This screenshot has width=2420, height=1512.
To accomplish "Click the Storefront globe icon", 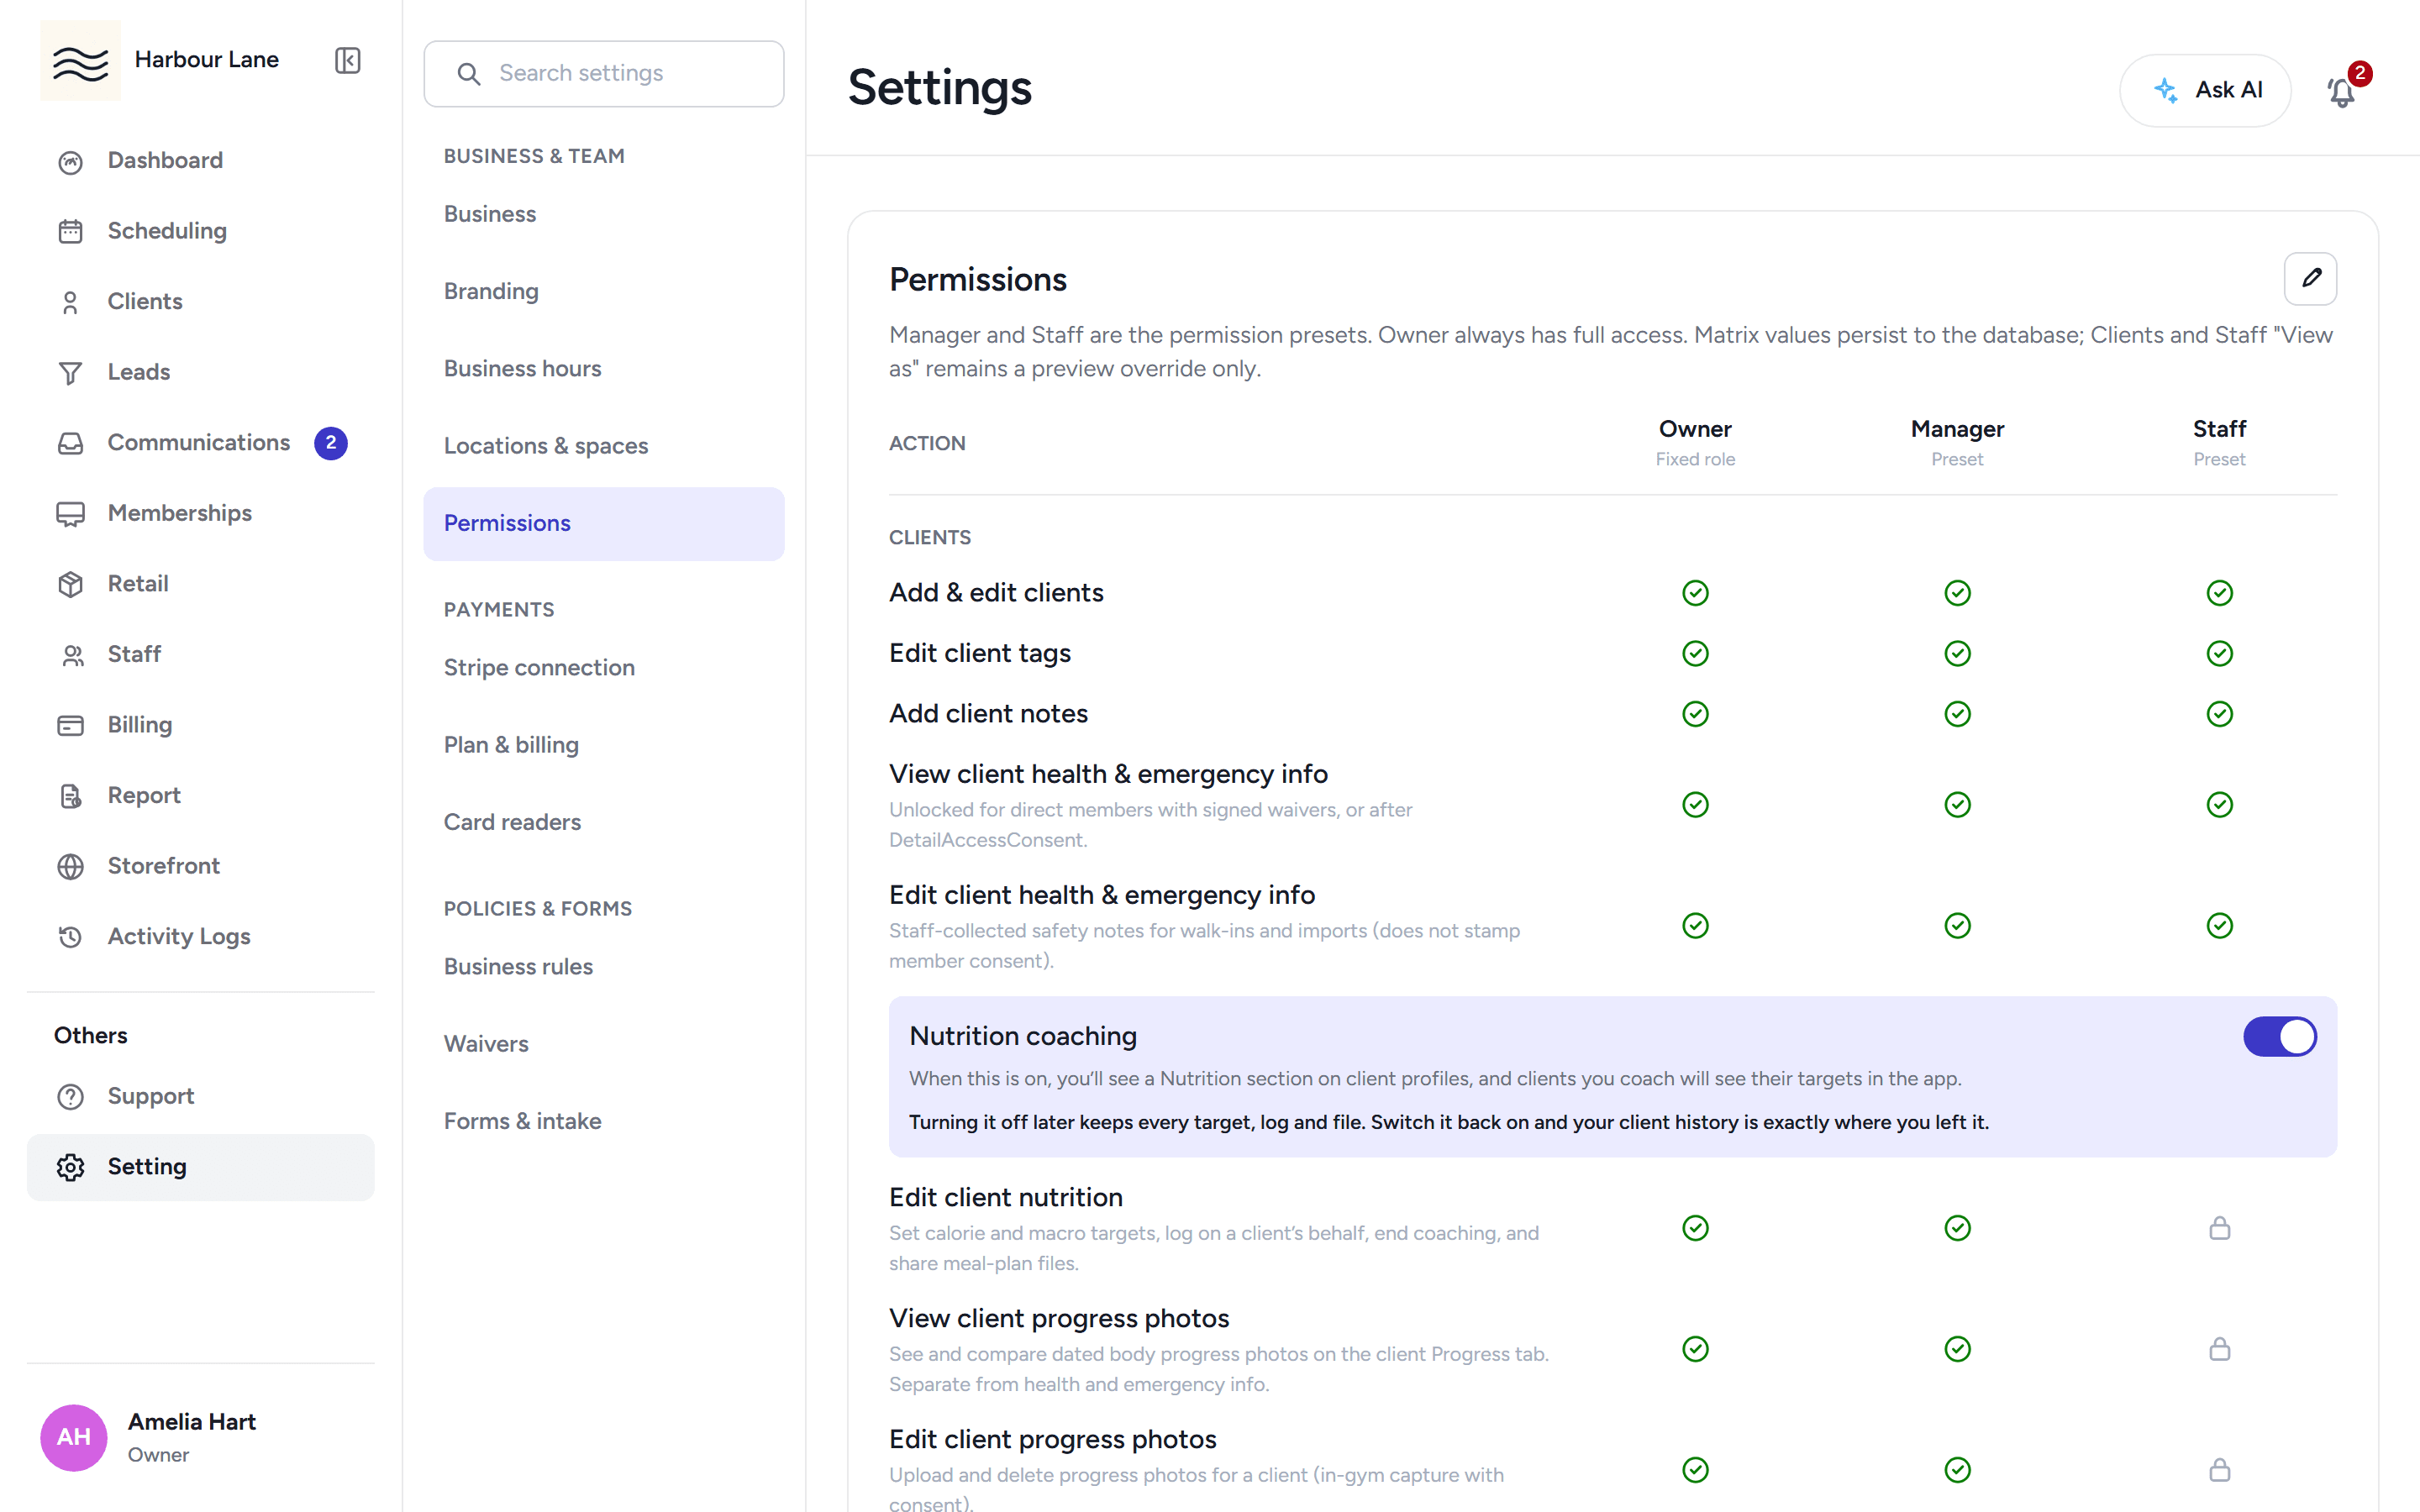I will coord(70,866).
